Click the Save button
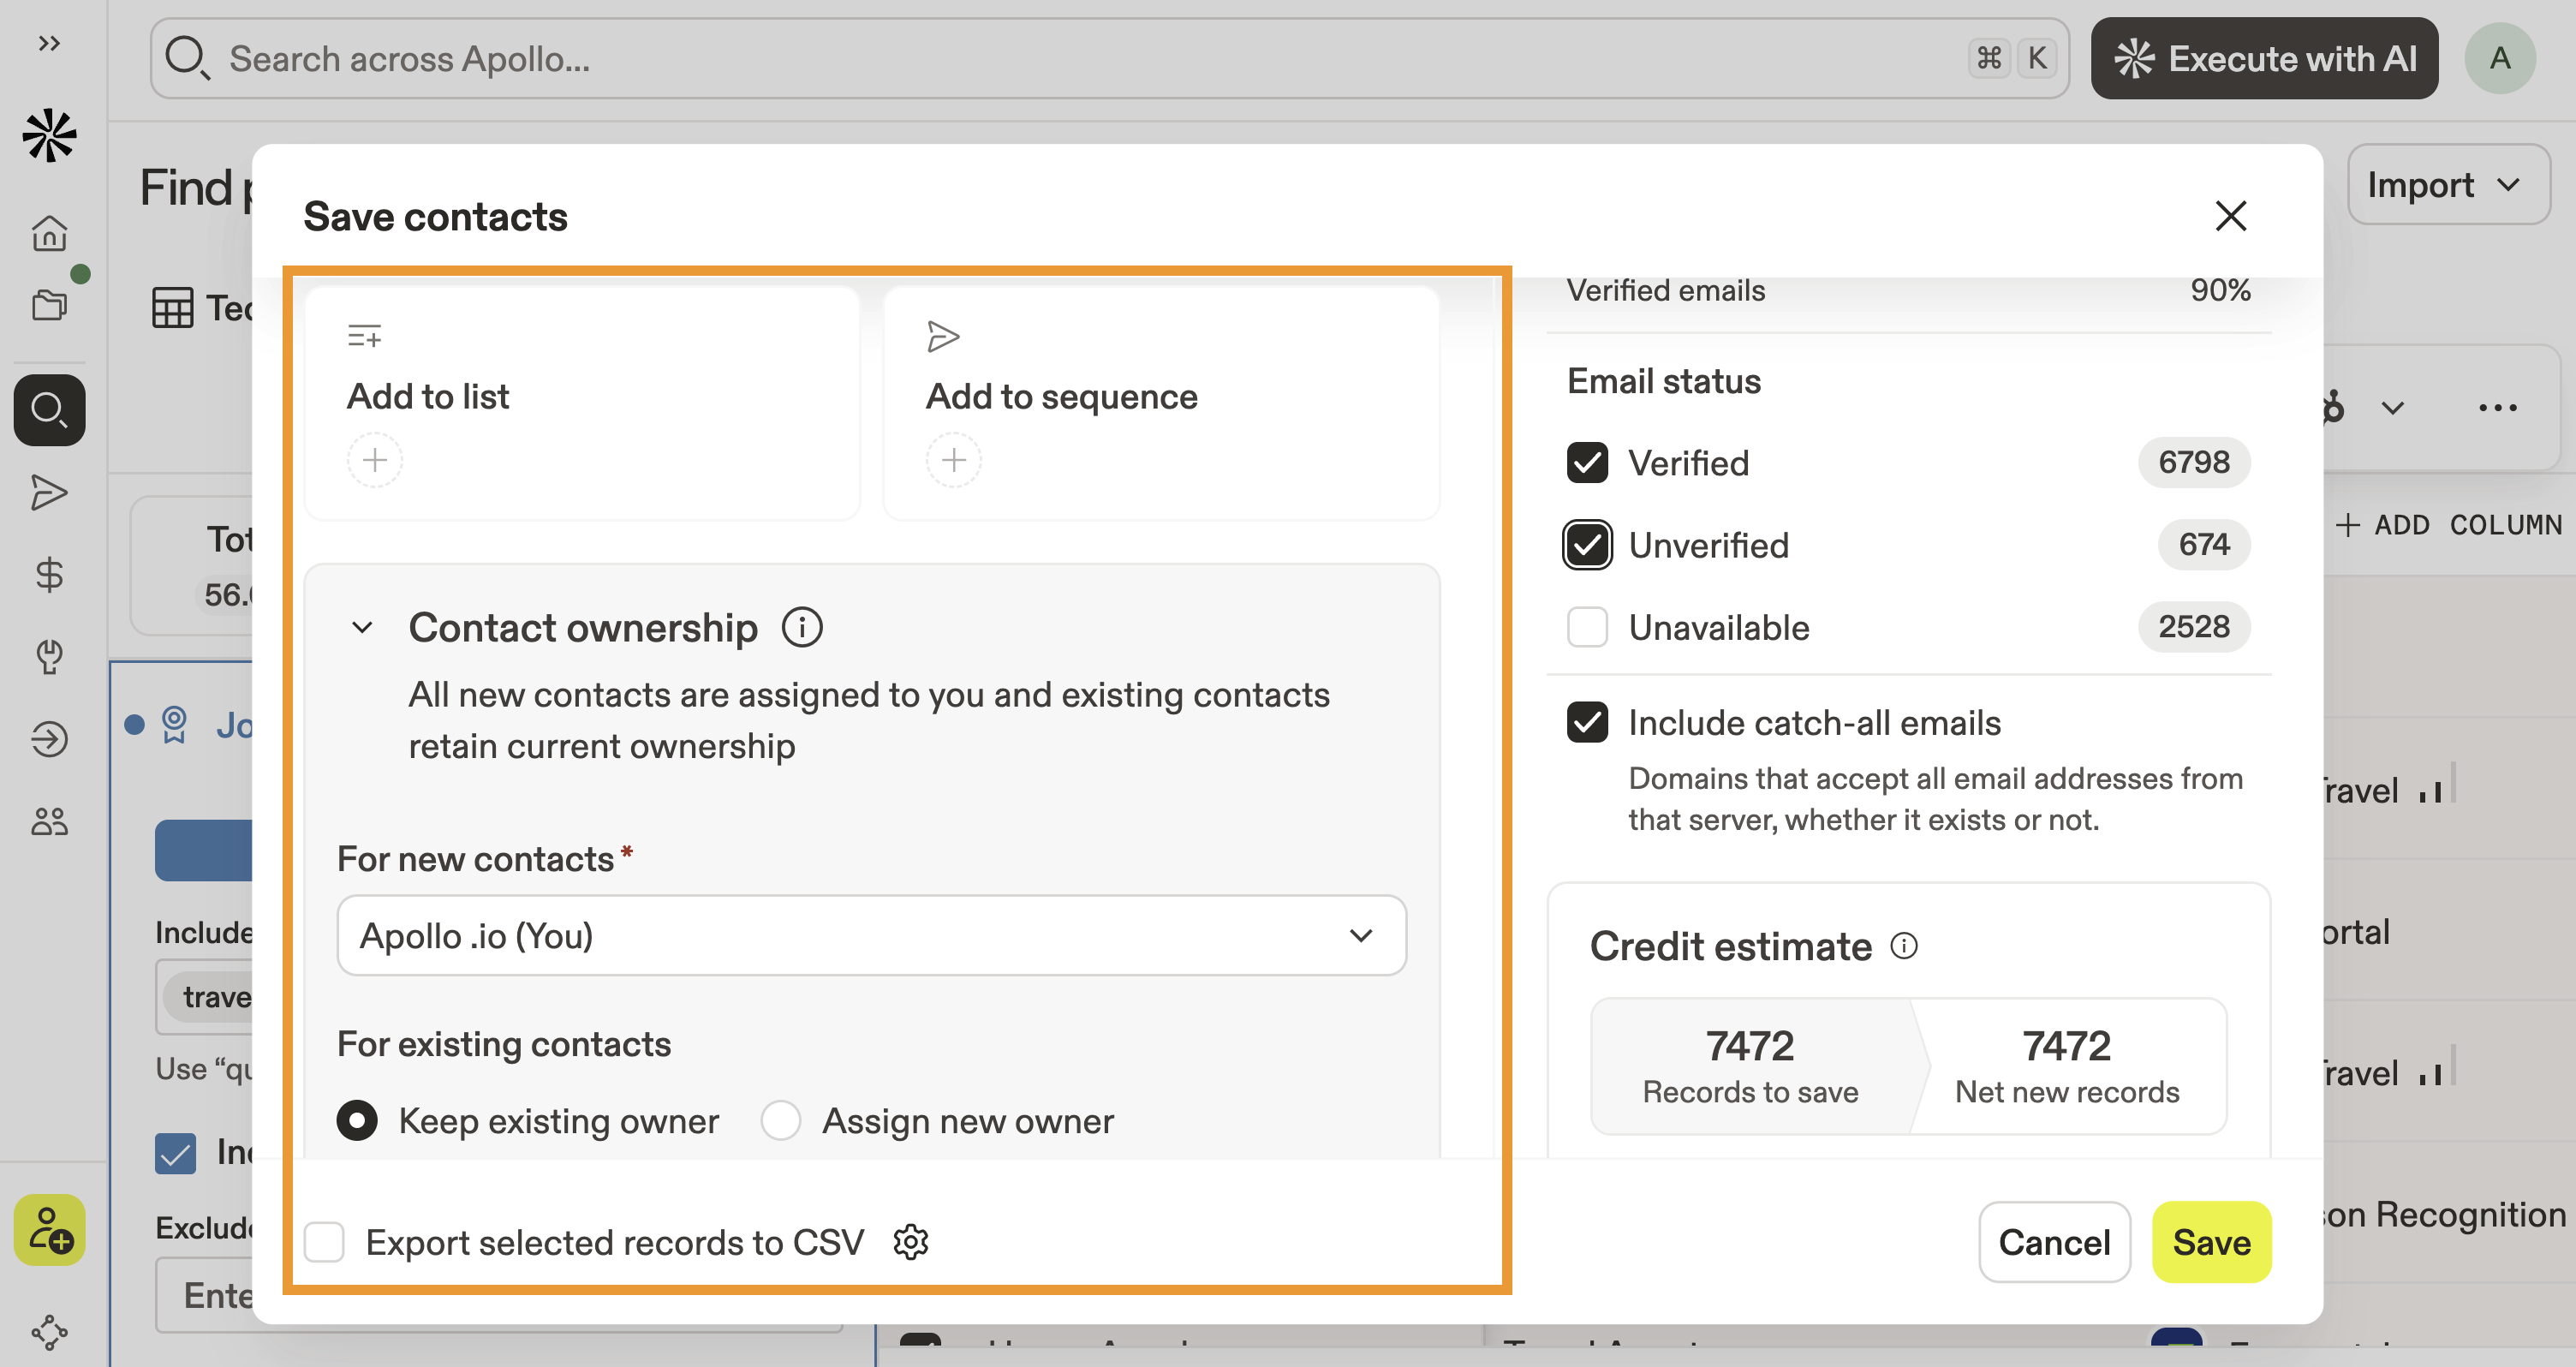Screen dimensions: 2576x1367 pyautogui.click(x=2211, y=1242)
